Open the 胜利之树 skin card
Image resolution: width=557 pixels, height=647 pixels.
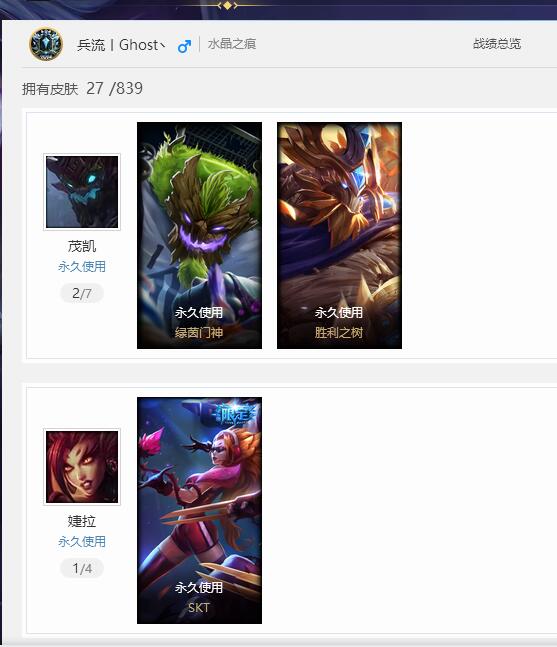tap(339, 235)
